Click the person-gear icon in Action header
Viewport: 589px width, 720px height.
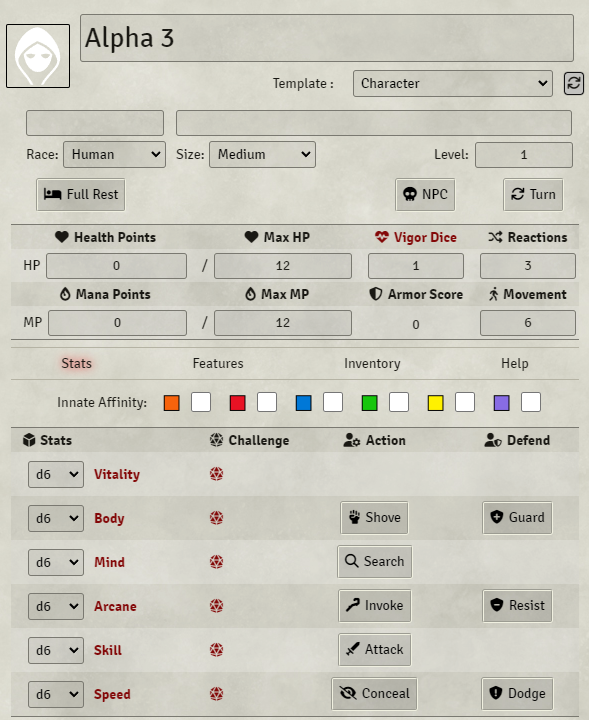pyautogui.click(x=352, y=440)
